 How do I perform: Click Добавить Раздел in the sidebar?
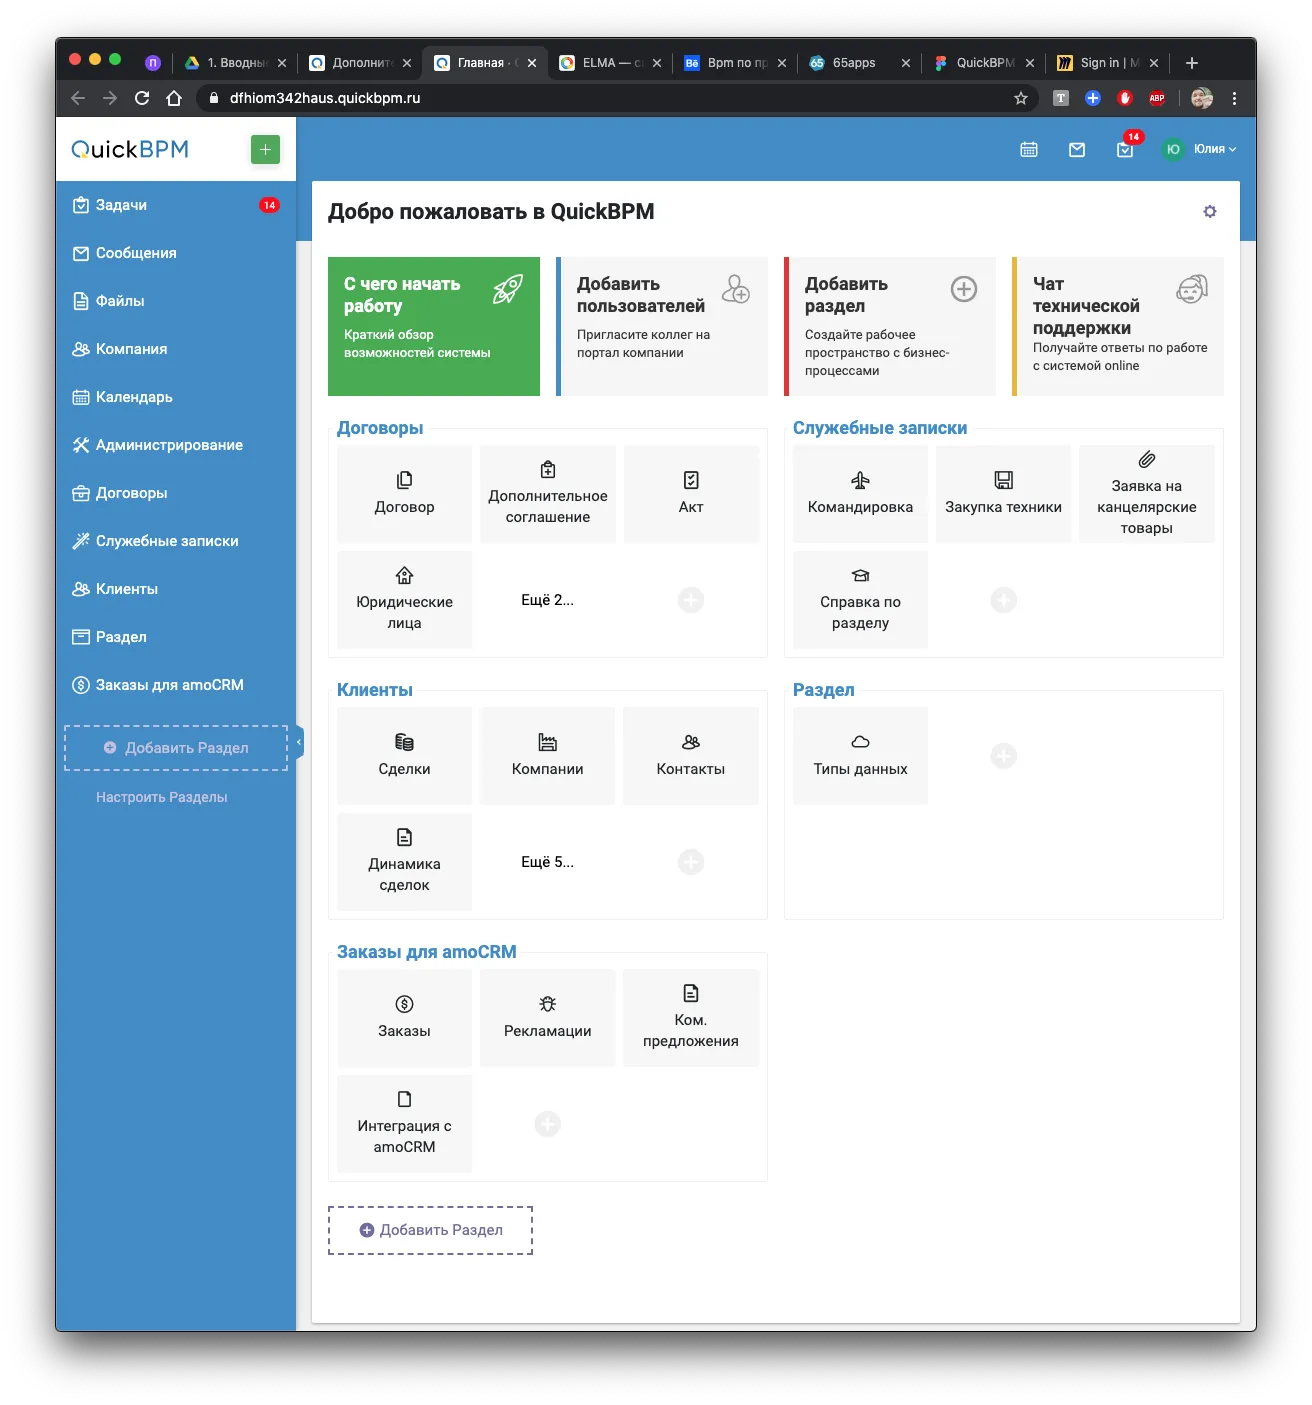176,748
